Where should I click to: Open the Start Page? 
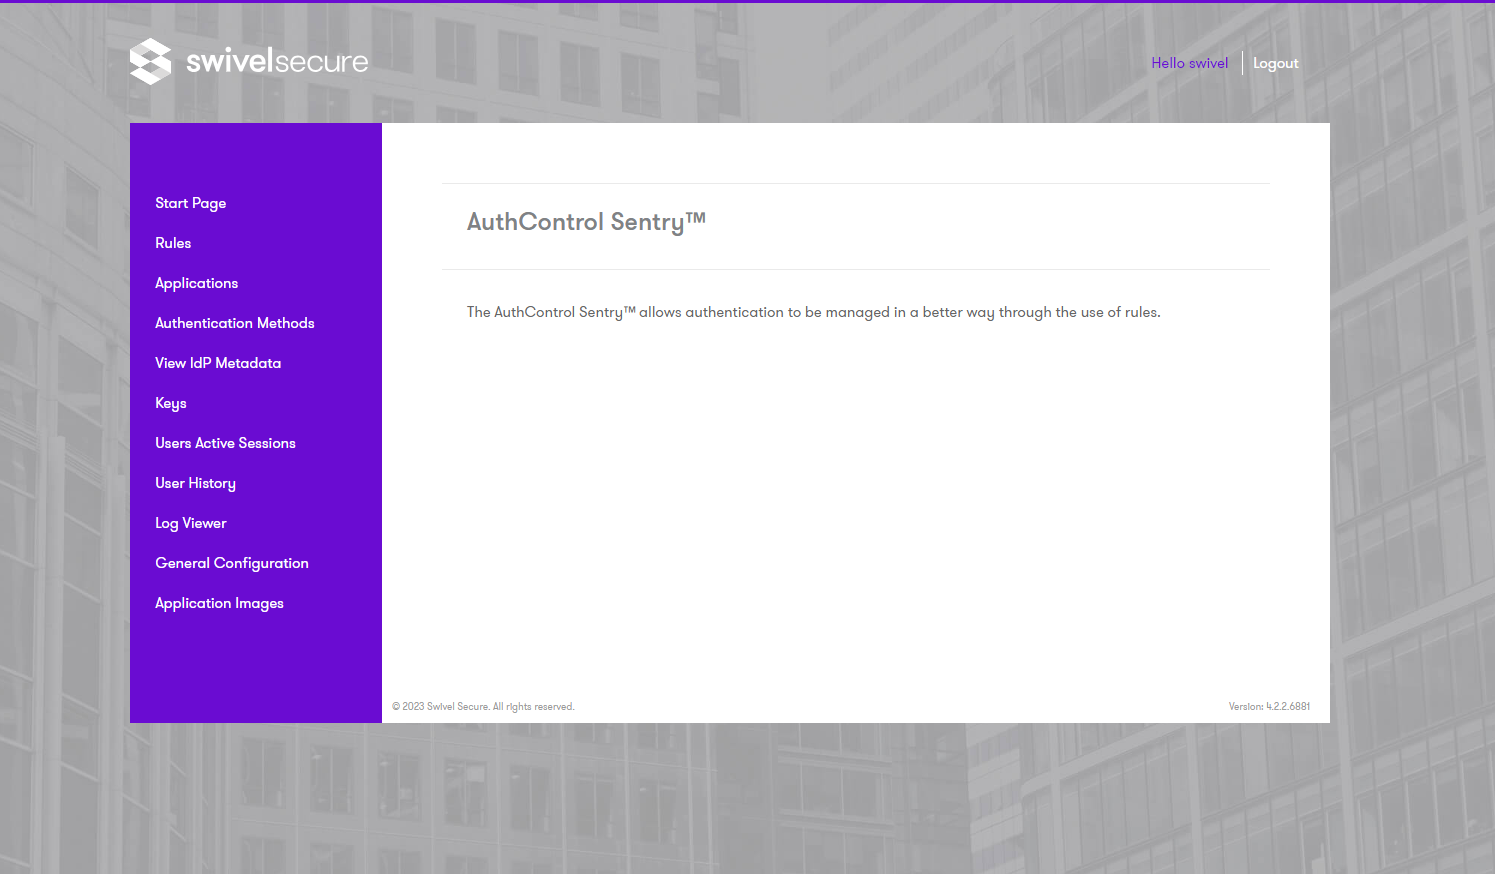click(x=190, y=203)
